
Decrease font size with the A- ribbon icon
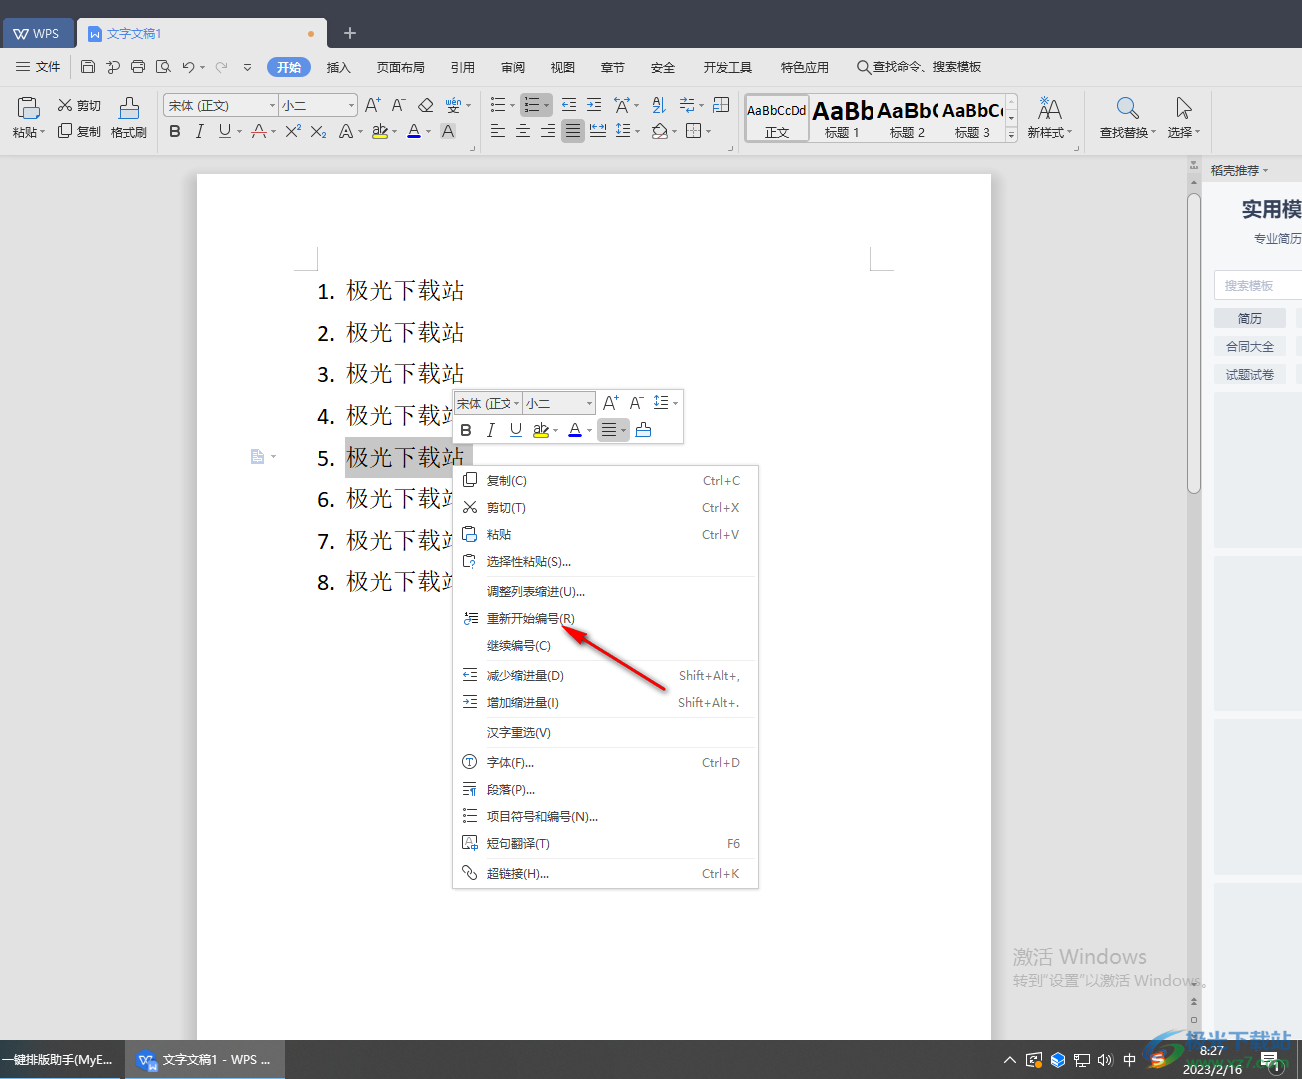coord(398,105)
